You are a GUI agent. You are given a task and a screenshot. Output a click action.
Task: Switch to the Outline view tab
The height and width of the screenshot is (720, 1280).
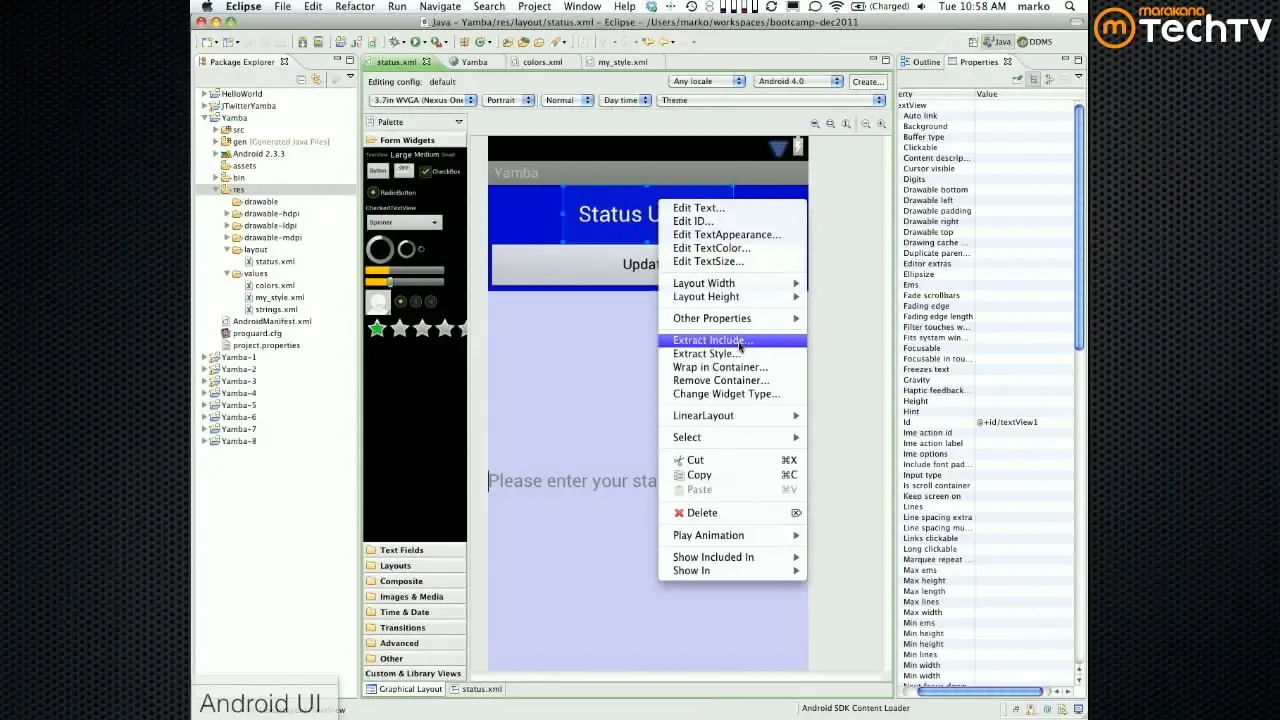920,62
